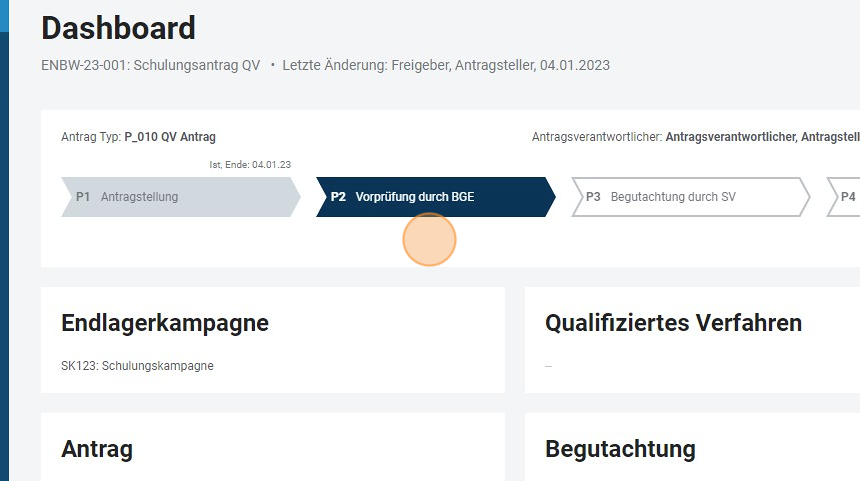860x481 pixels.
Task: Click the ENBW-23-001: Schulungsantrag QV title
Action: point(151,65)
